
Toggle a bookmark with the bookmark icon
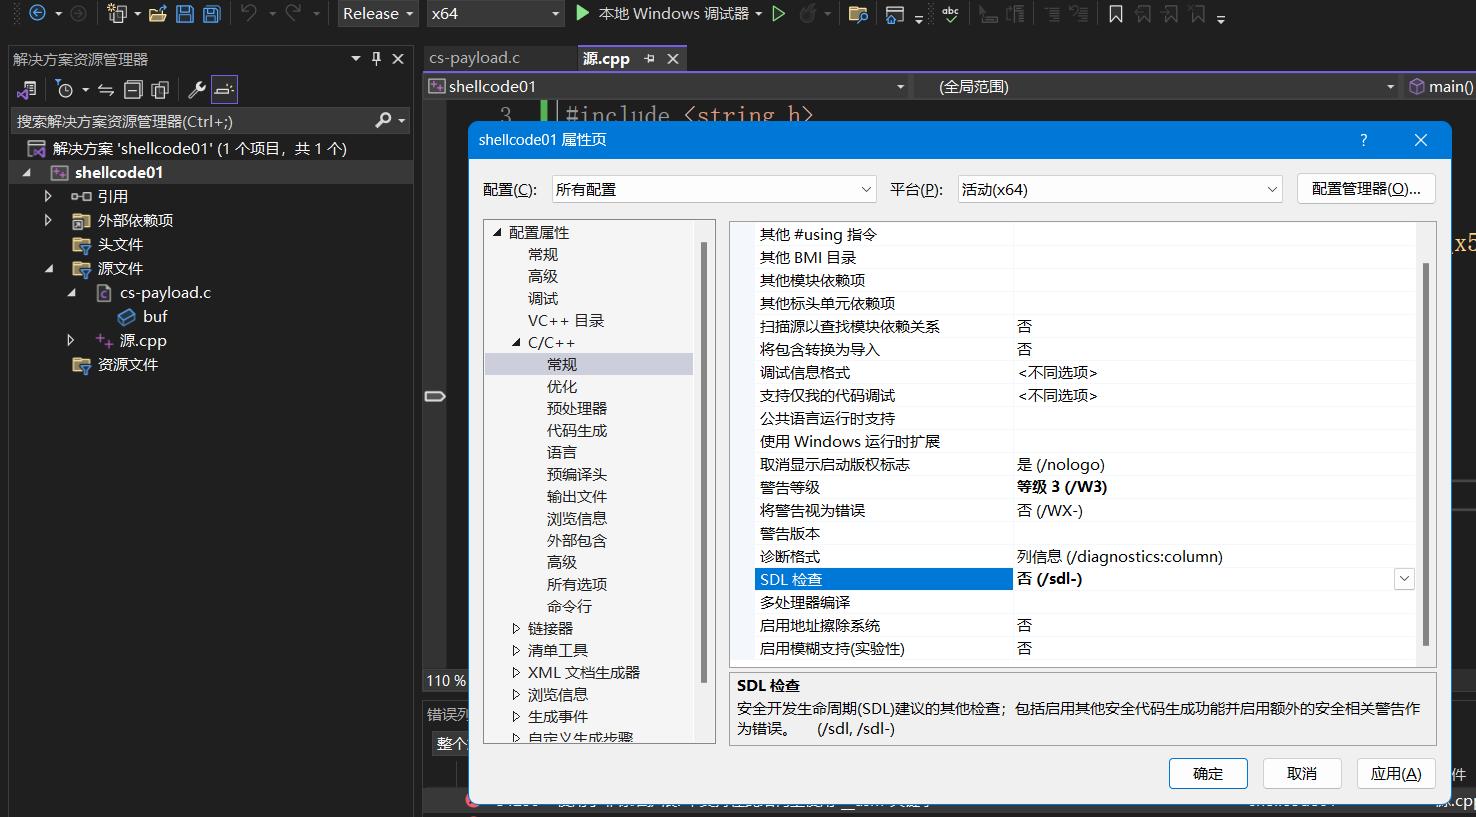click(x=1115, y=14)
